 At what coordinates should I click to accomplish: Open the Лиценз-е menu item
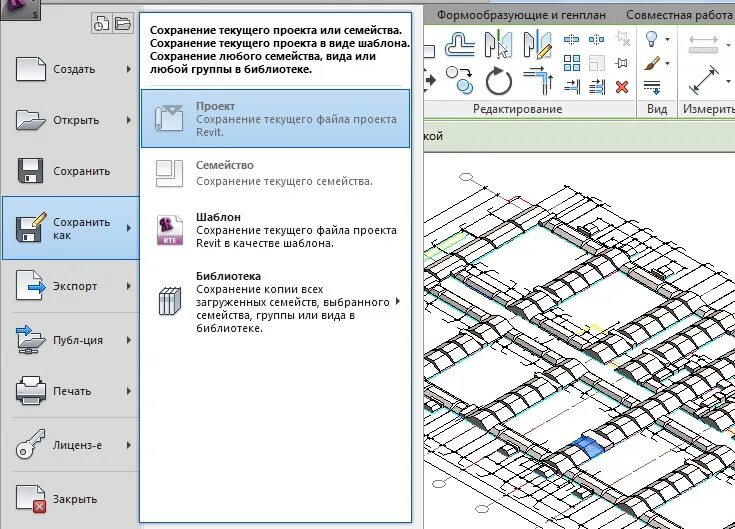[70, 445]
